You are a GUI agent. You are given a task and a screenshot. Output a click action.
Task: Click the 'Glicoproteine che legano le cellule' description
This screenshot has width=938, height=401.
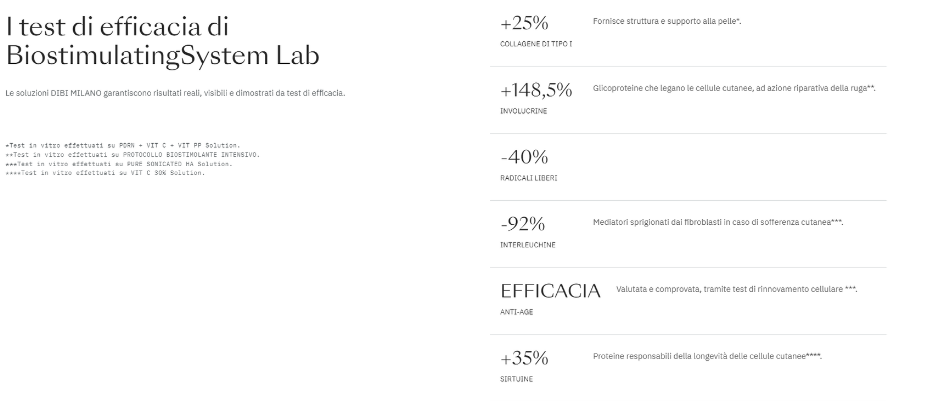click(x=734, y=89)
